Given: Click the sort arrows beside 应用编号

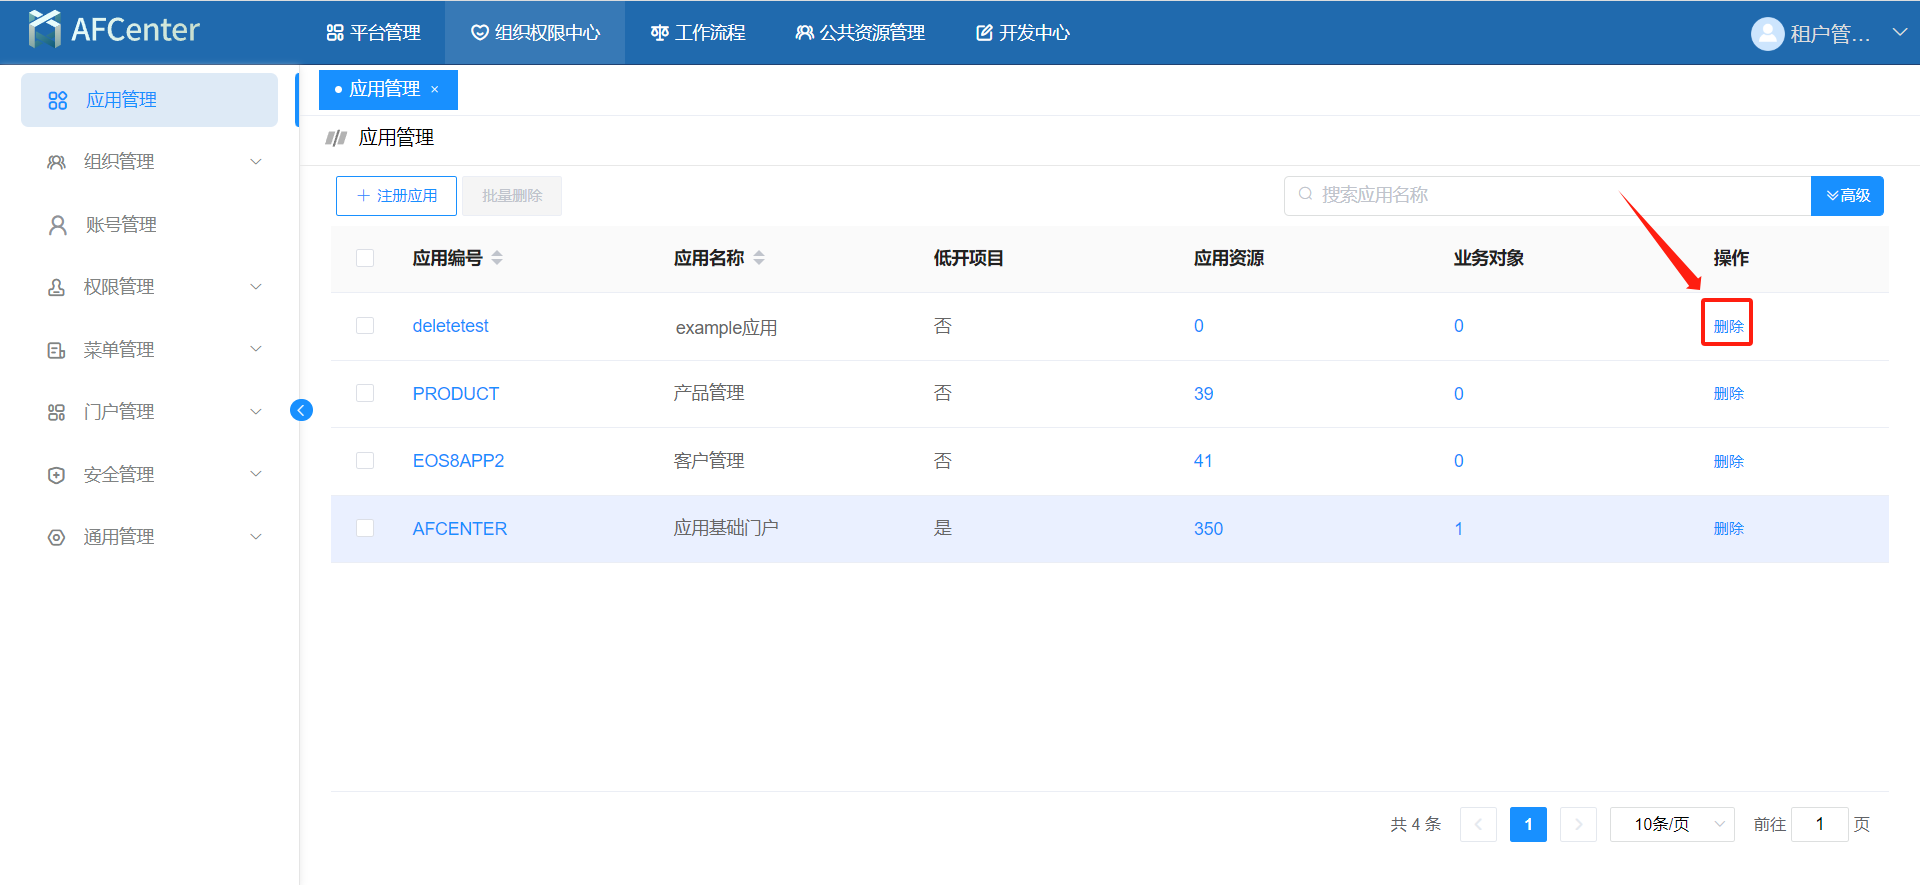Looking at the screenshot, I should coord(497,258).
